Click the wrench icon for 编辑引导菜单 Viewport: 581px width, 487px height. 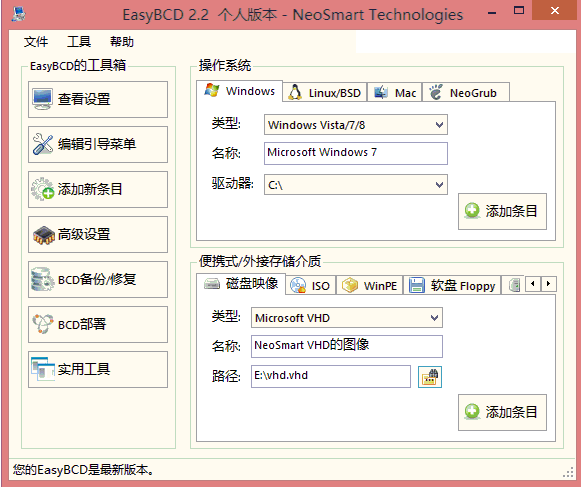click(x=43, y=144)
